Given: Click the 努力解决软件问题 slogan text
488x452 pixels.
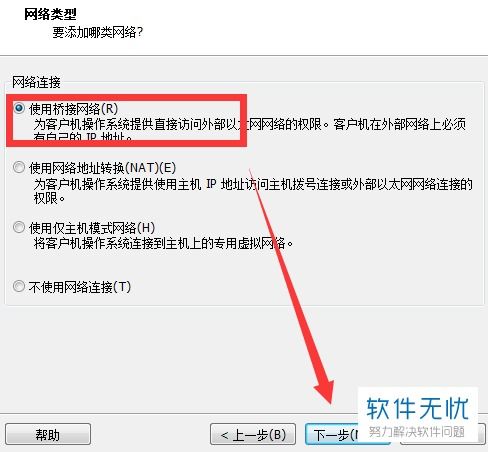Looking at the screenshot, I should 417,432.
